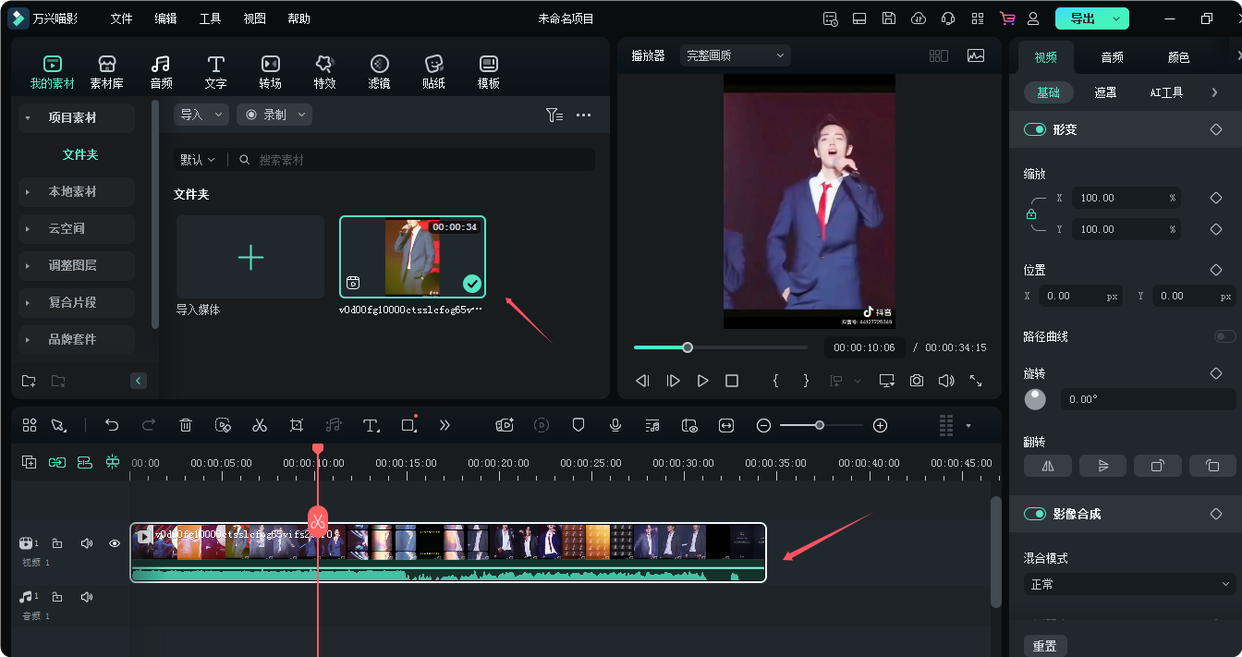Take a snapshot with camera icon
This screenshot has width=1242, height=657.
[916, 381]
